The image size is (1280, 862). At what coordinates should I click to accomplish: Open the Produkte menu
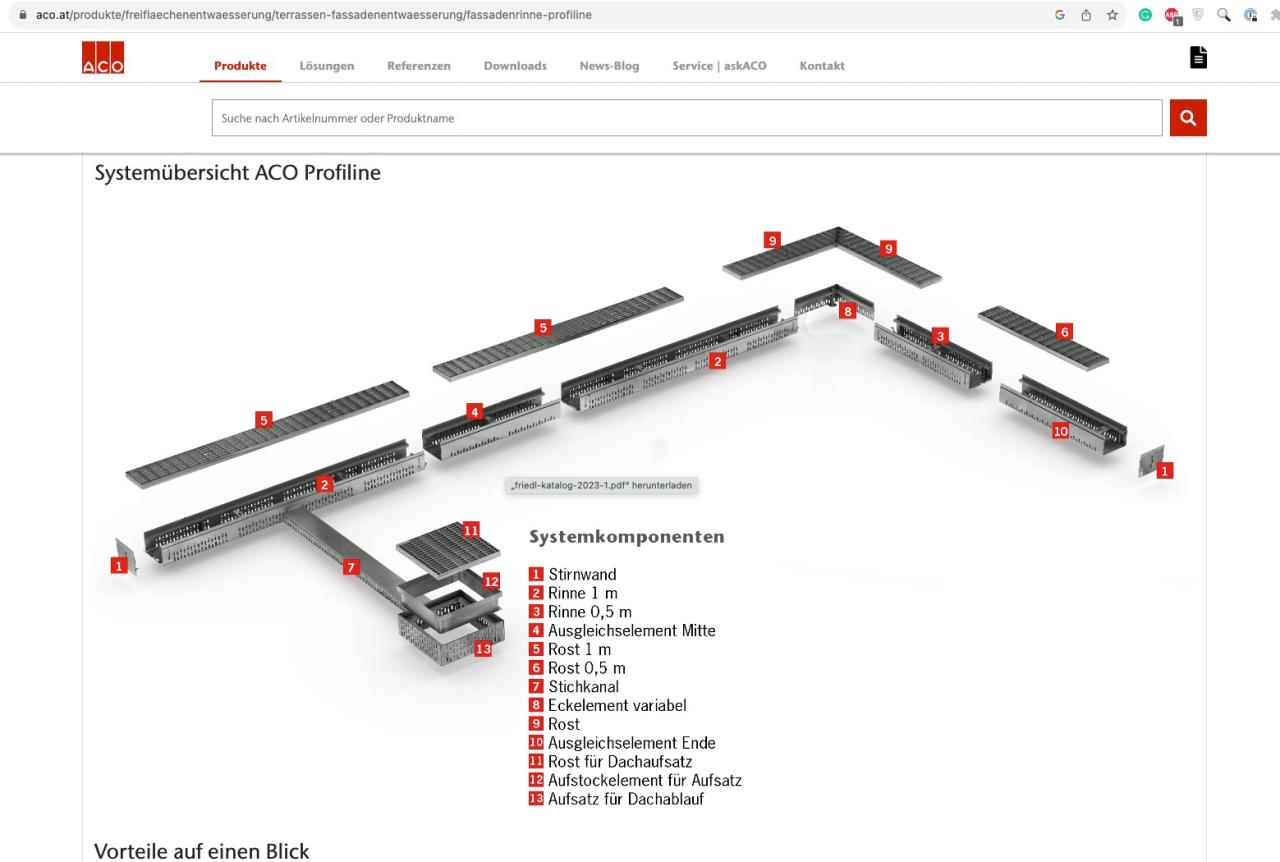240,66
